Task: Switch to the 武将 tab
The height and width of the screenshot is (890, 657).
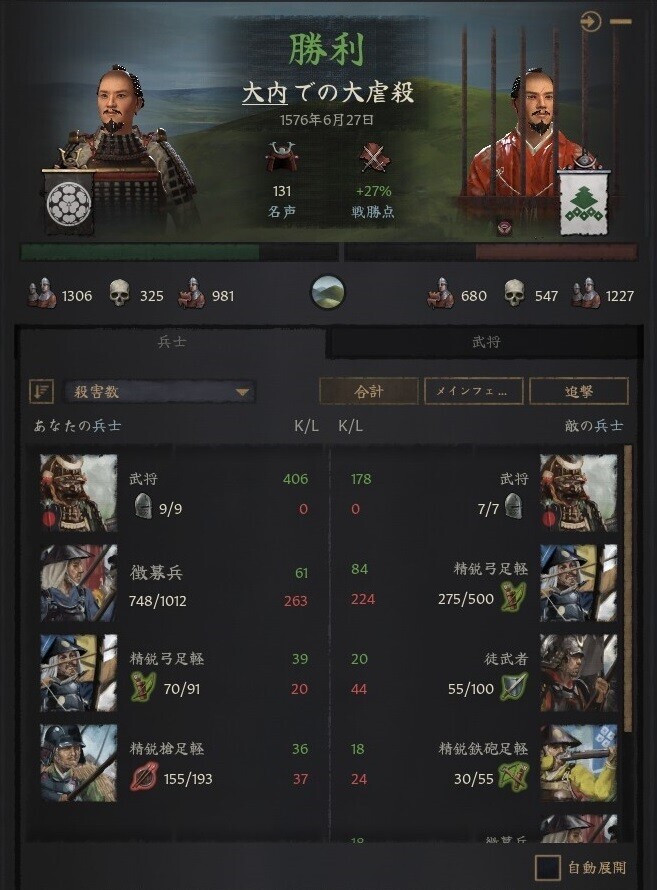Action: [x=486, y=342]
